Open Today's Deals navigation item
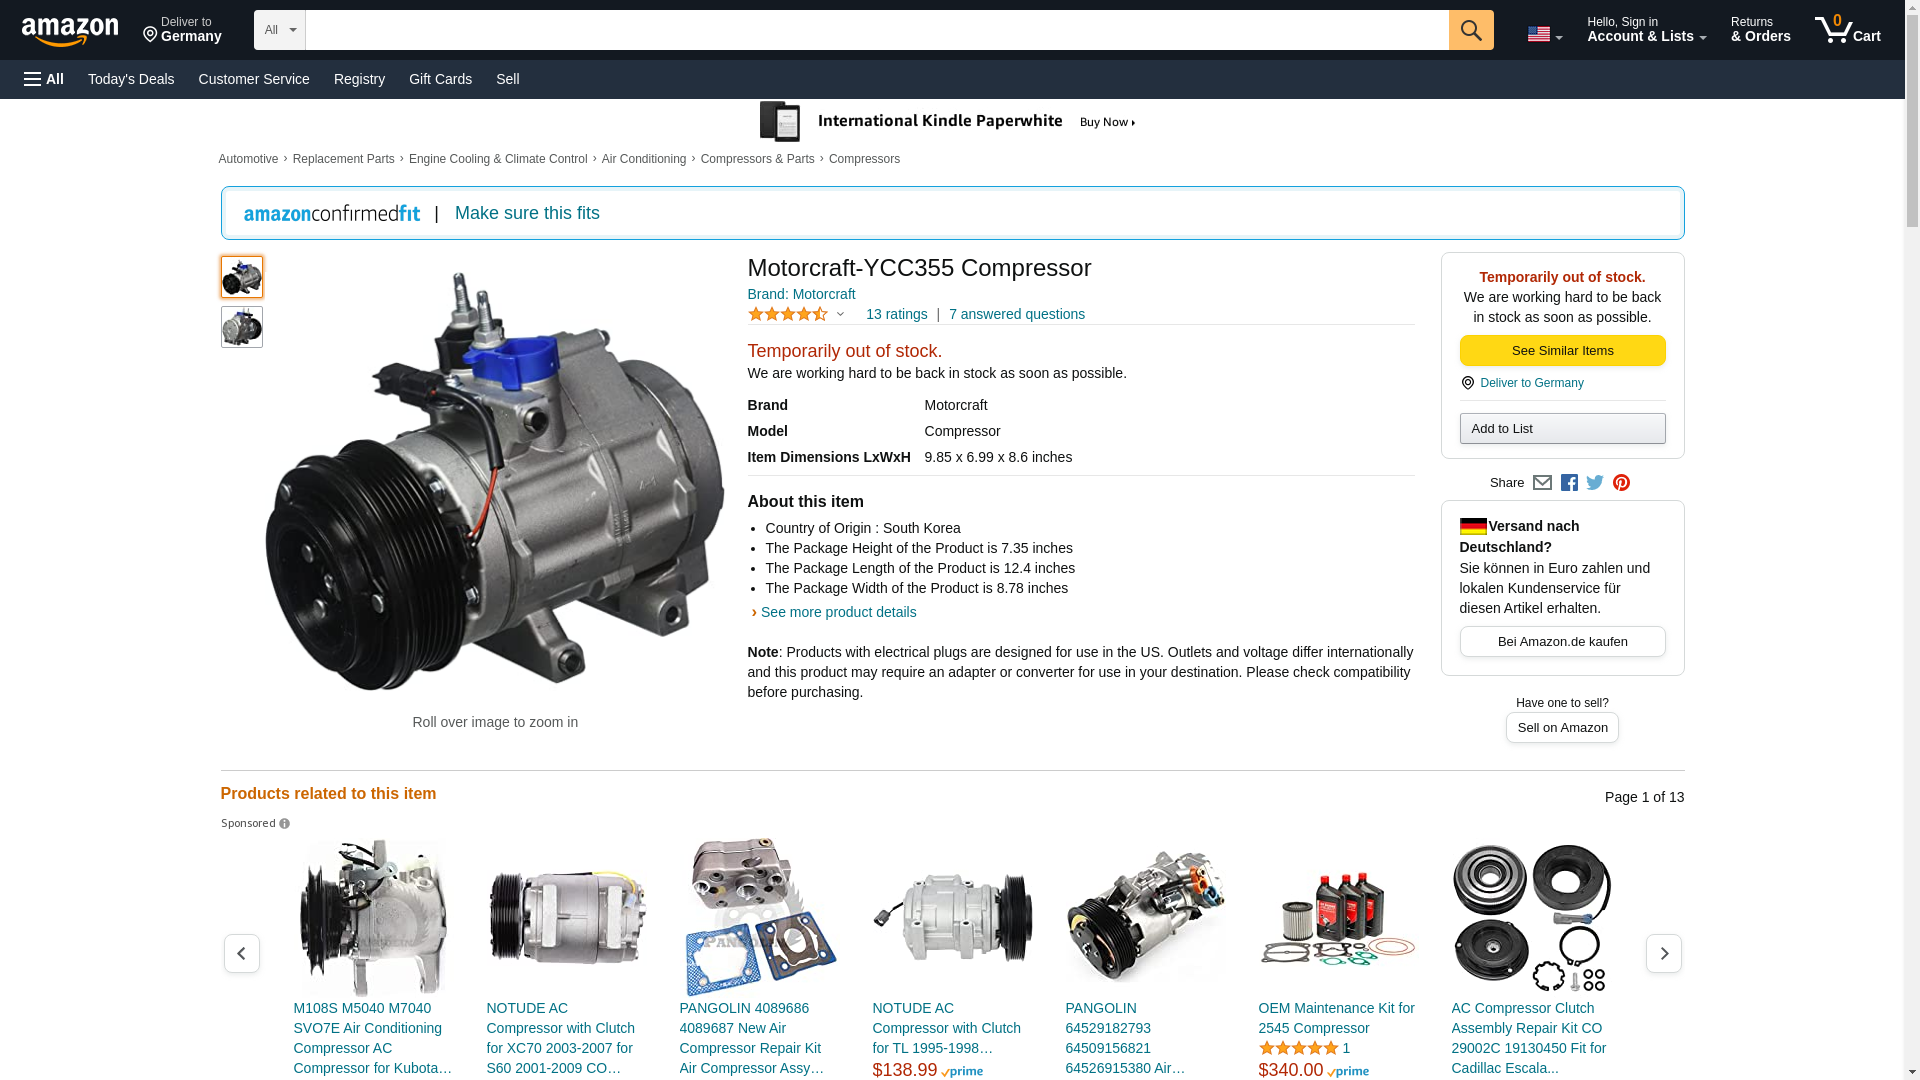The image size is (1920, 1080). pos(131,79)
